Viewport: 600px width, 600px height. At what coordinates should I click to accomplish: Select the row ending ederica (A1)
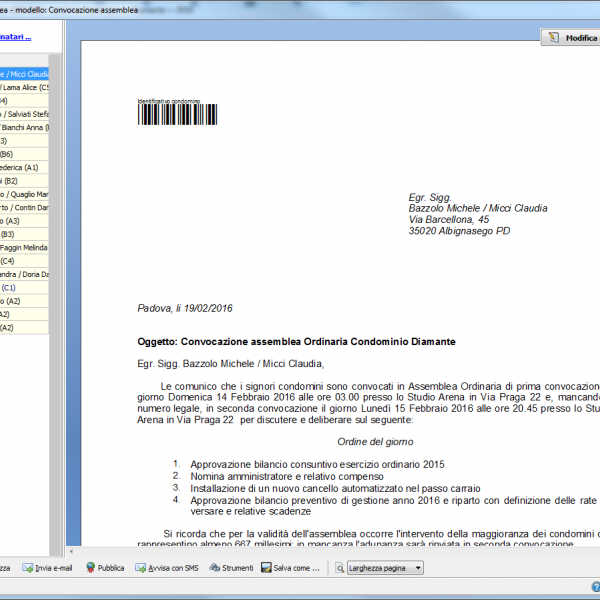click(x=24, y=168)
